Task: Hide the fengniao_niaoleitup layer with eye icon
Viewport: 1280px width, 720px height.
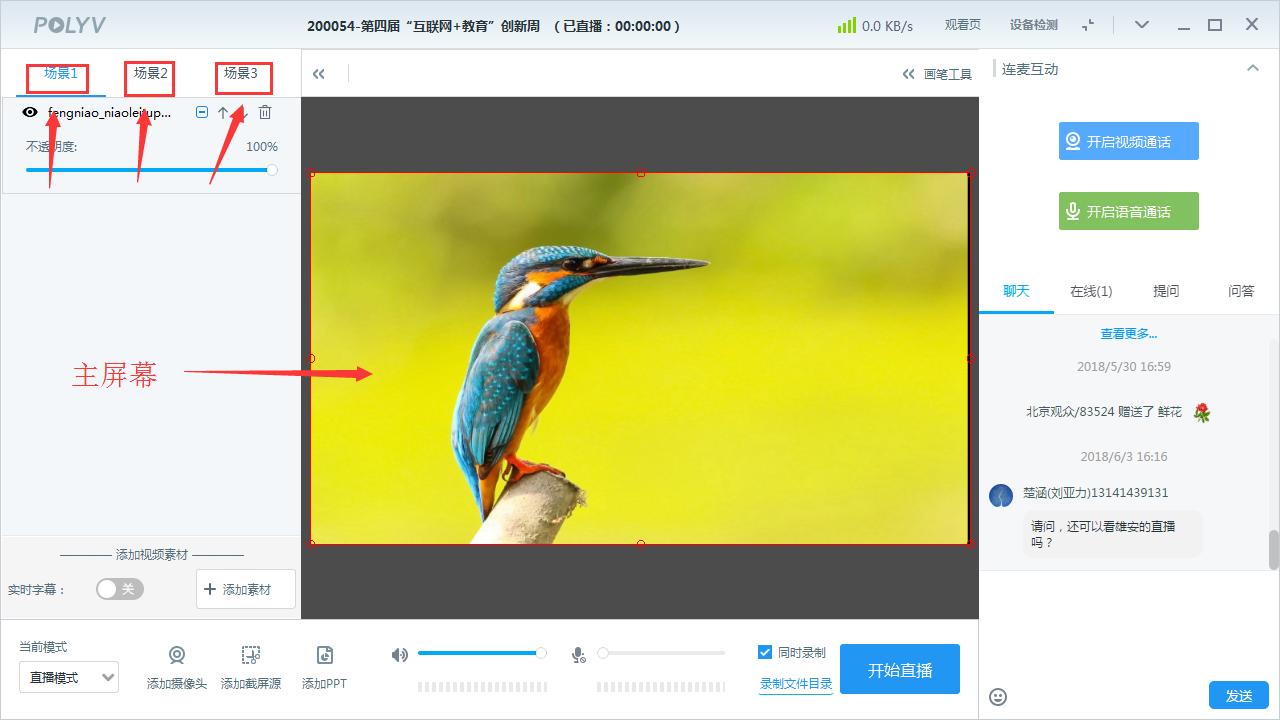Action: (x=30, y=112)
